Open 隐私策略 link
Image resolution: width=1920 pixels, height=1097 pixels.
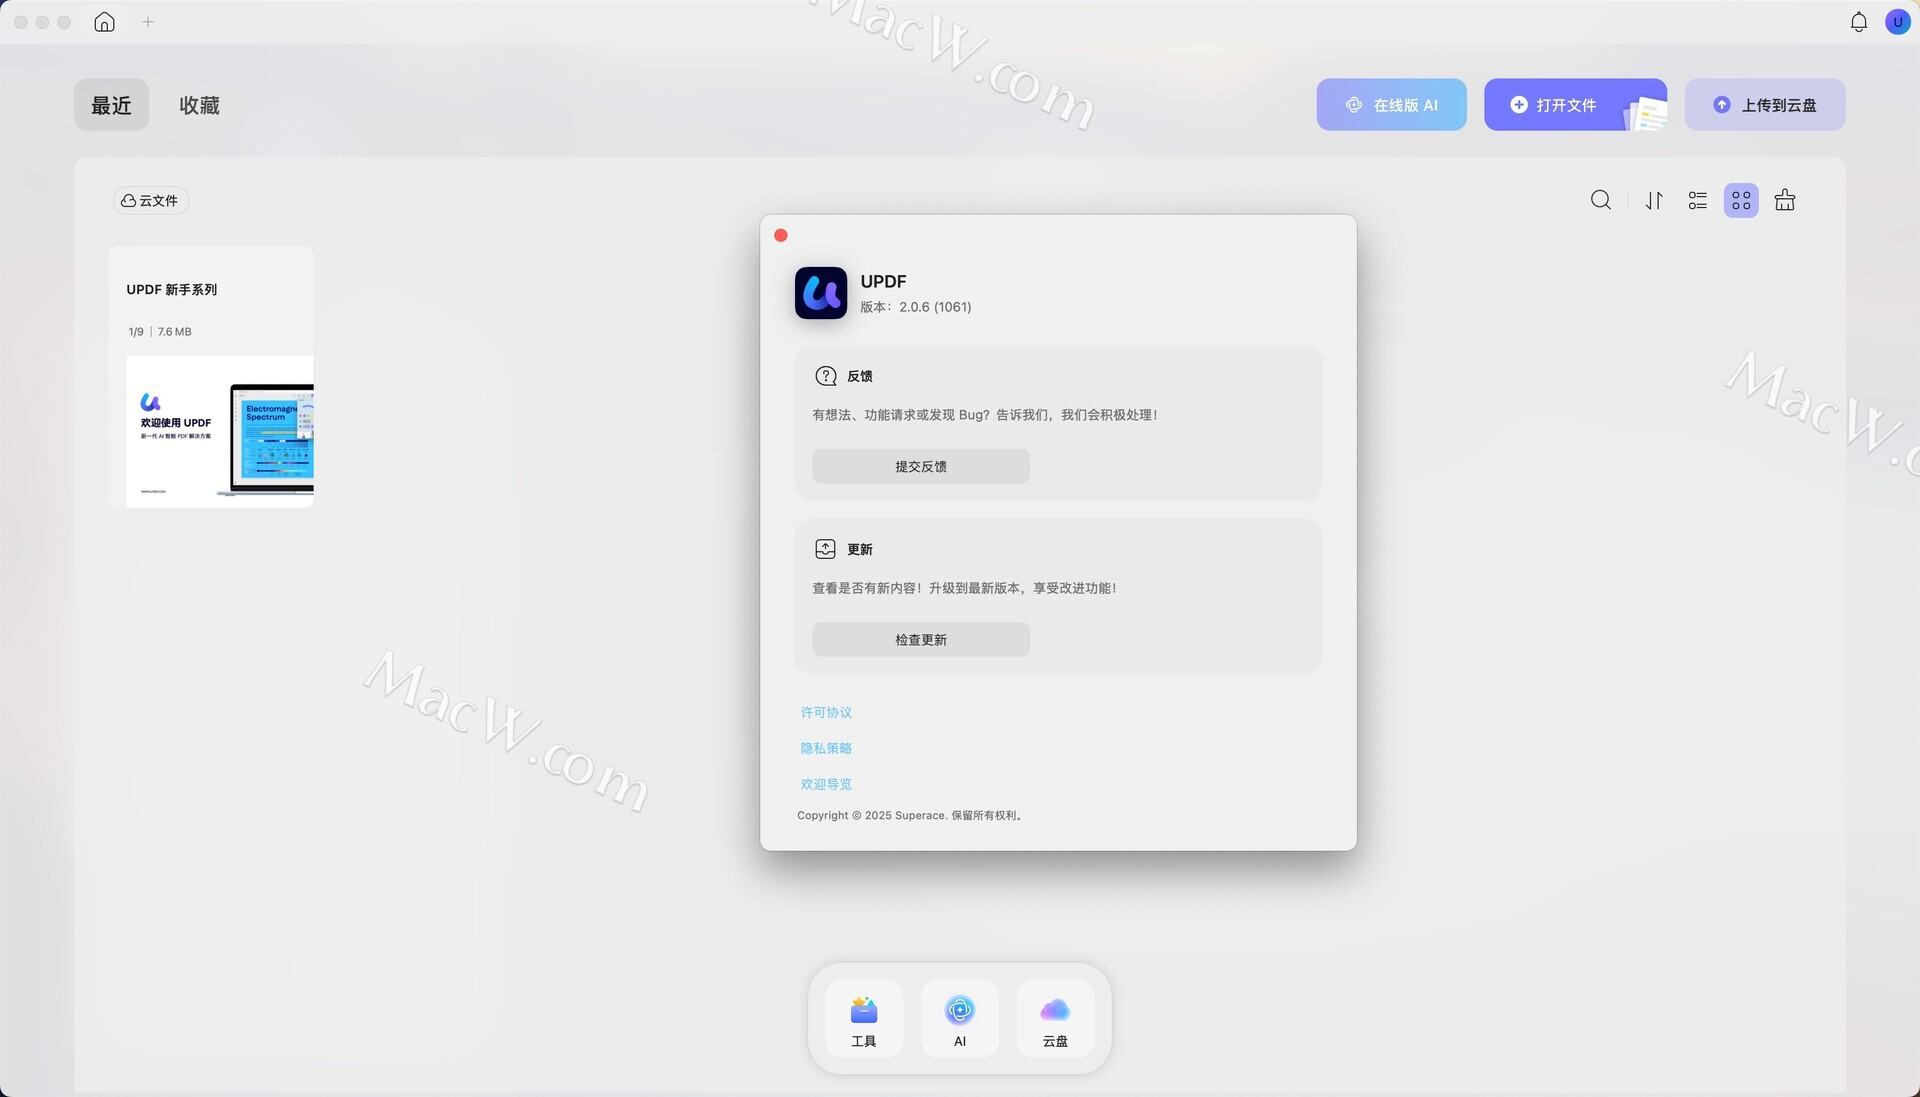(826, 749)
